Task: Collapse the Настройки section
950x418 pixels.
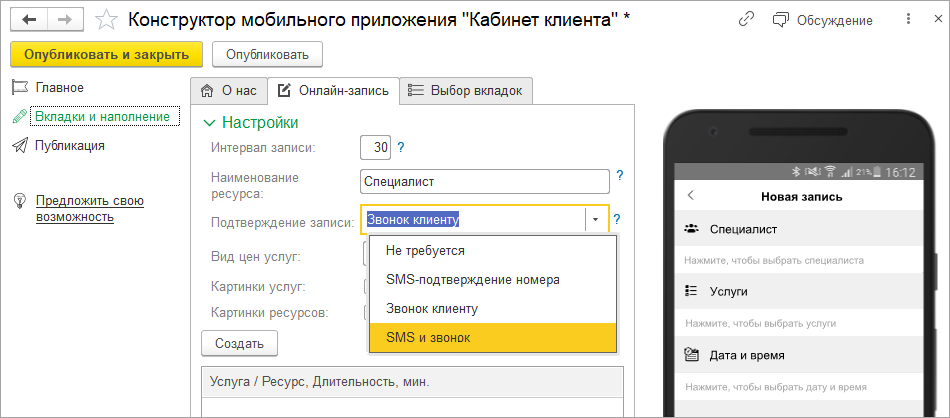Action: click(209, 123)
